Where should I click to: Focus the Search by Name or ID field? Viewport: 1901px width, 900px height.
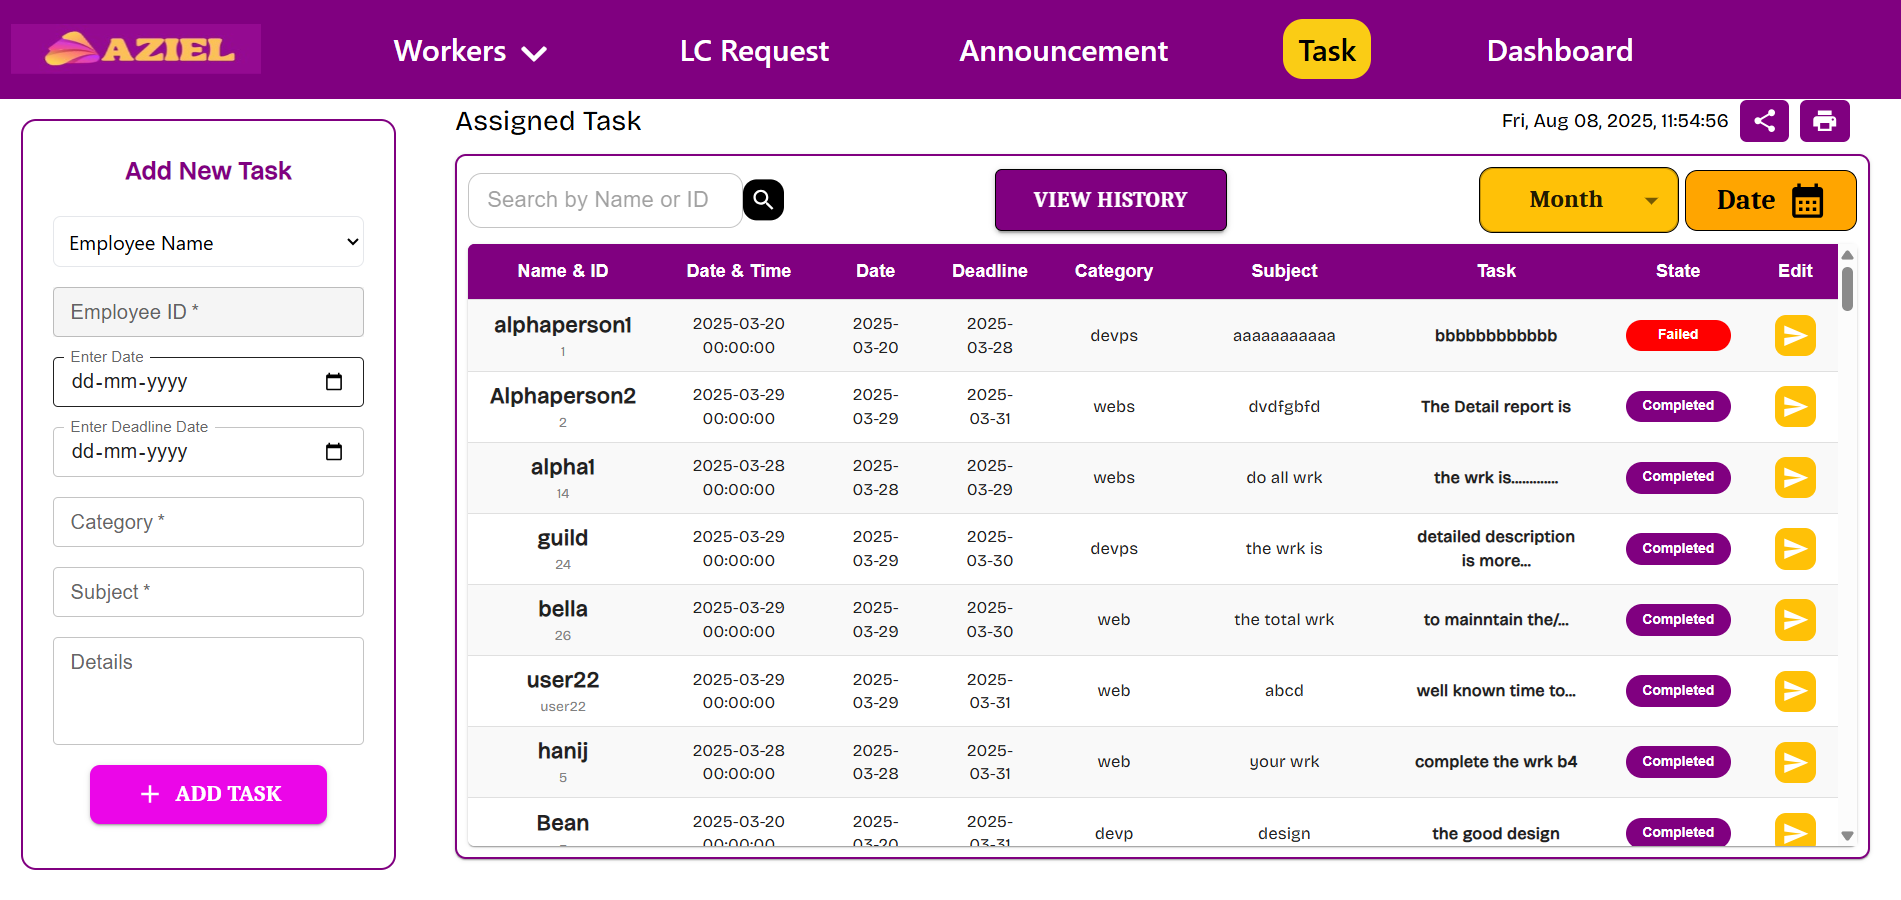click(x=605, y=200)
